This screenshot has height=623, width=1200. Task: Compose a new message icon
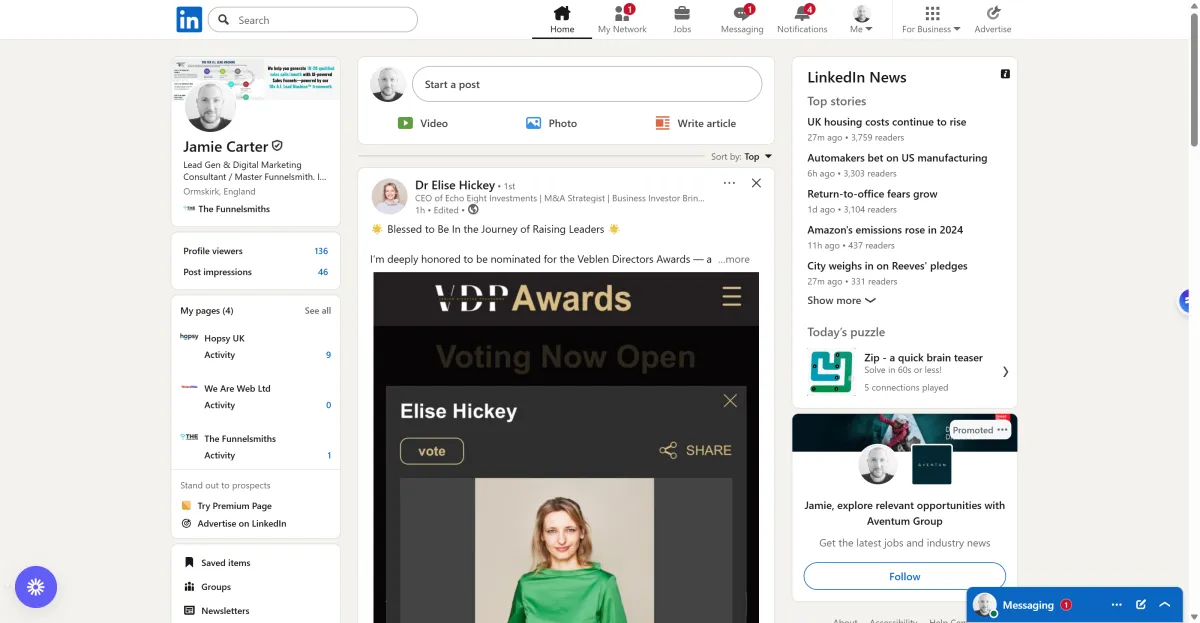(1141, 605)
